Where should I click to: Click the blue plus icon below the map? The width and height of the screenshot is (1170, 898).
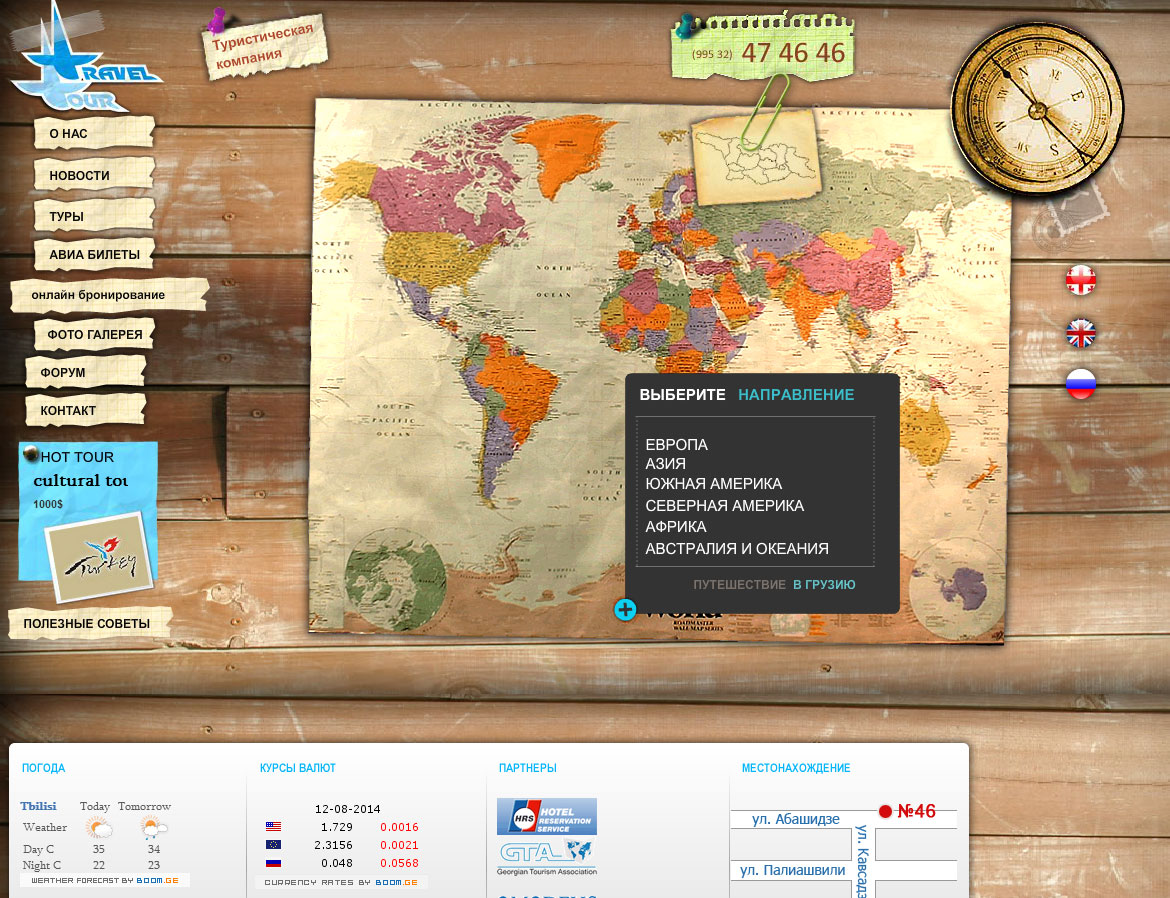[625, 609]
